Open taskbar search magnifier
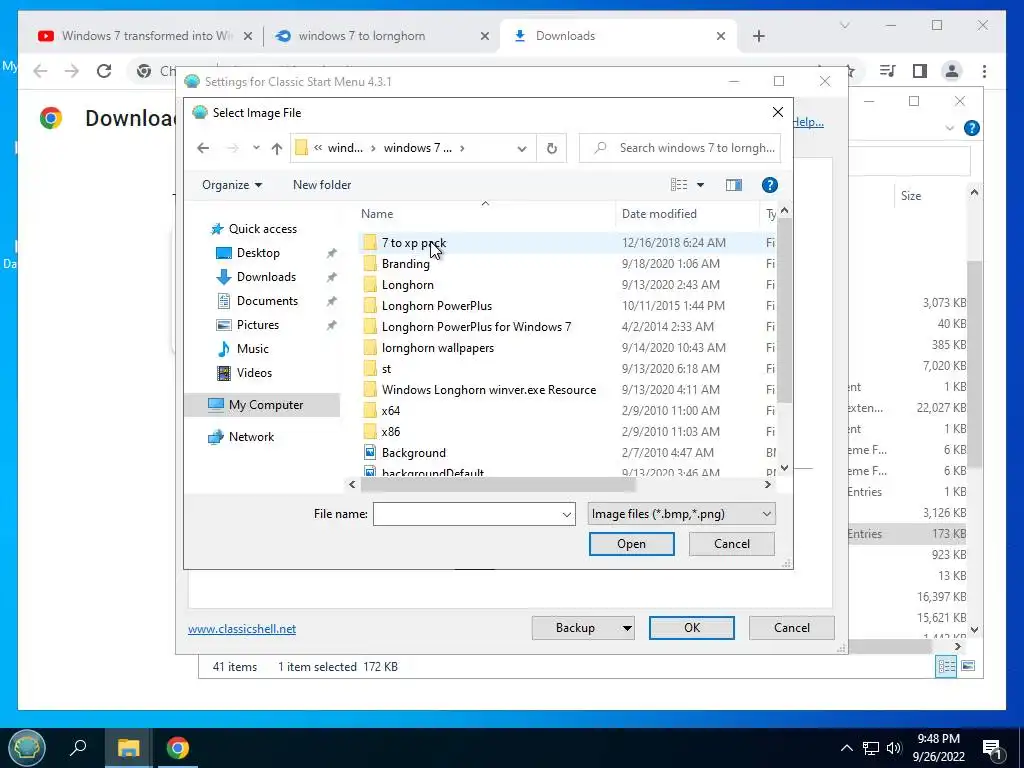The width and height of the screenshot is (1024, 768). coord(78,748)
